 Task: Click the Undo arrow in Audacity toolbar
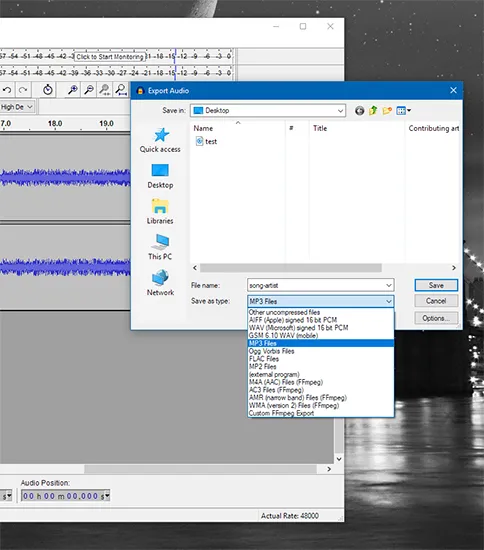[7, 90]
